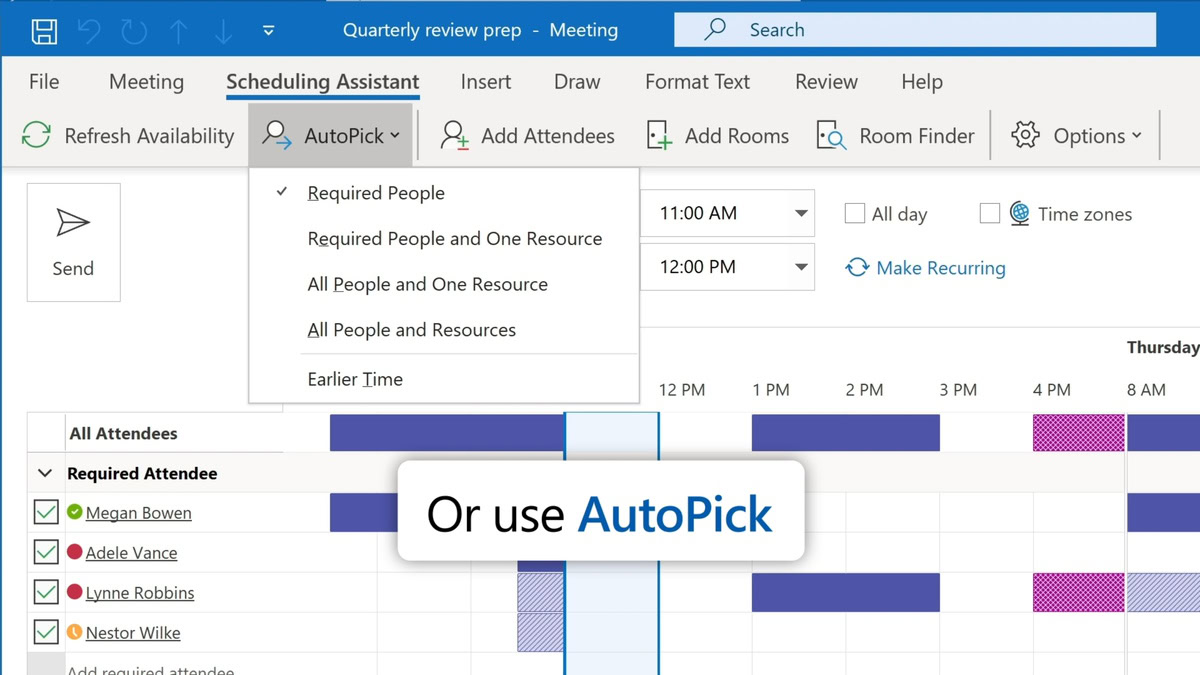This screenshot has width=1200, height=675.
Task: Switch to the Insert ribbon tab
Action: coord(486,82)
